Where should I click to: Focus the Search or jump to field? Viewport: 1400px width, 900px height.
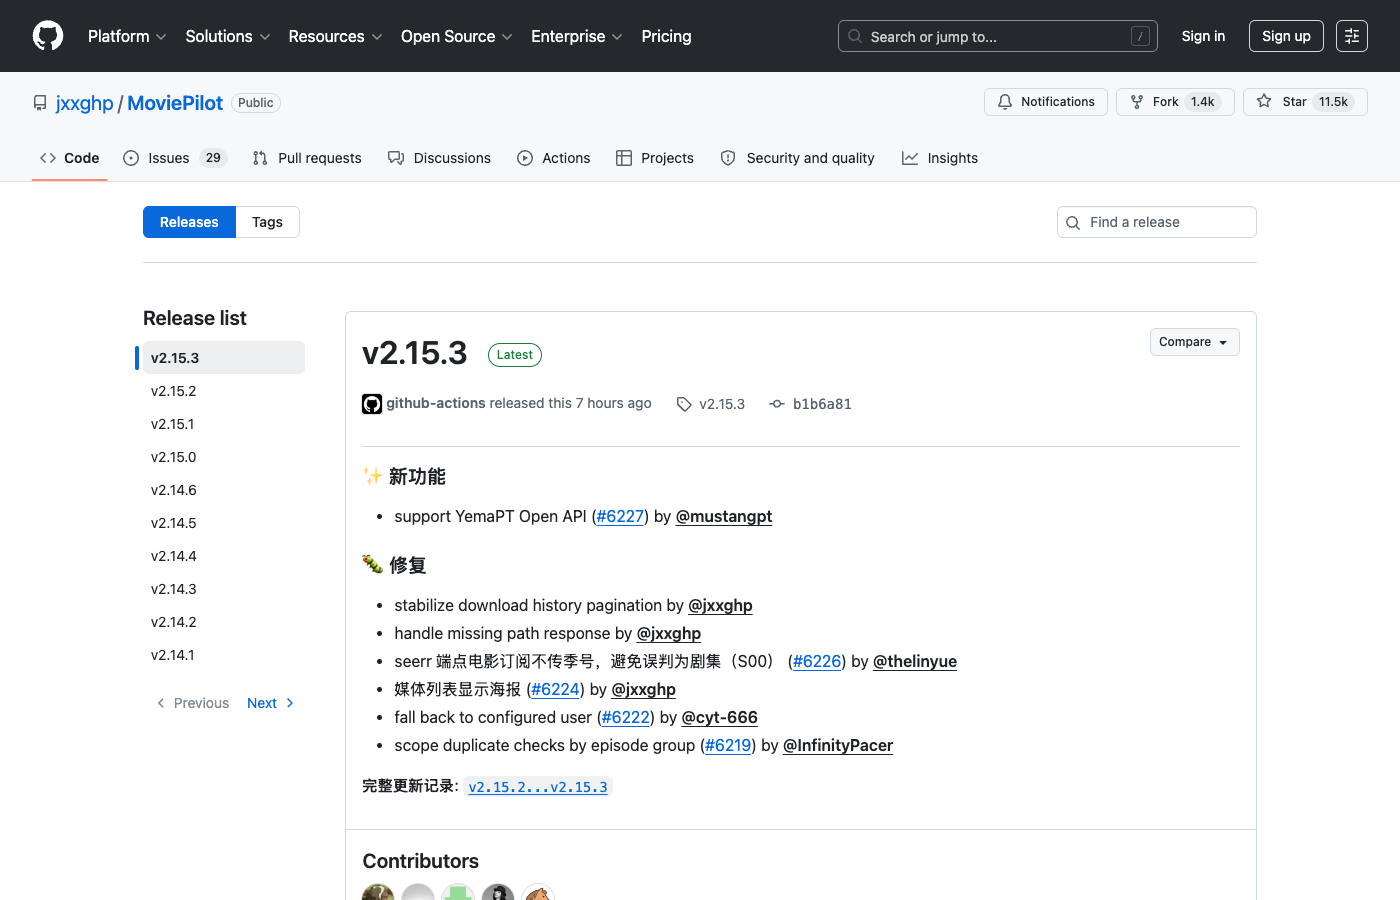tap(998, 36)
